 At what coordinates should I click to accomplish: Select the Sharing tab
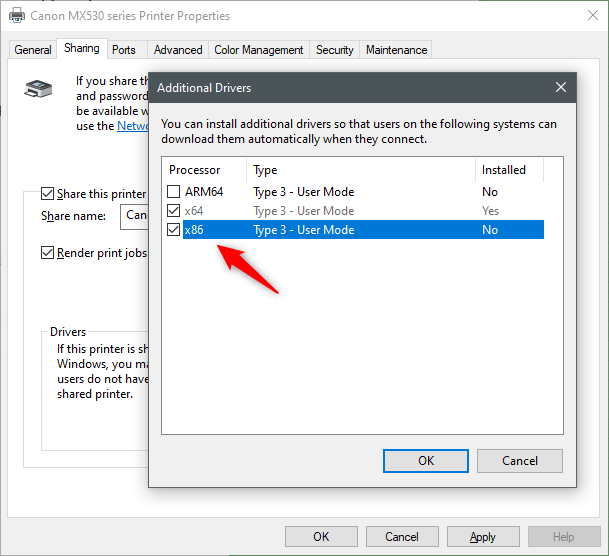tap(82, 48)
